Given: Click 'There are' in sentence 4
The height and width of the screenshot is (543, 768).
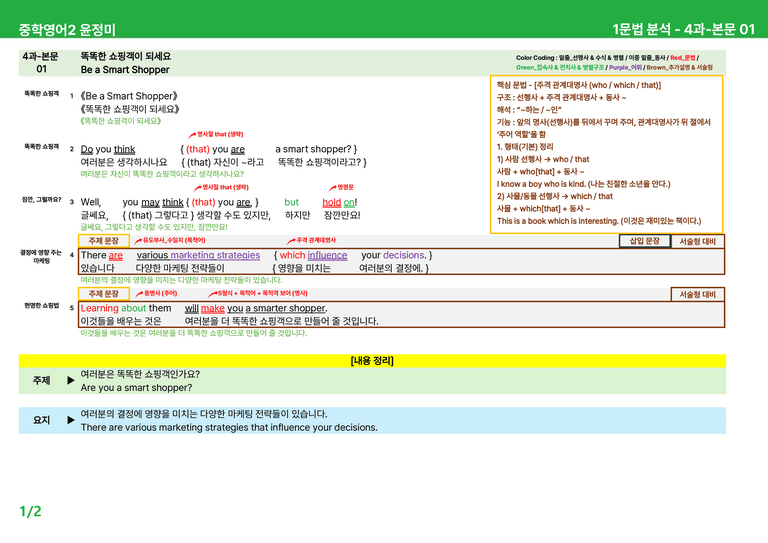Looking at the screenshot, I should point(102,255).
